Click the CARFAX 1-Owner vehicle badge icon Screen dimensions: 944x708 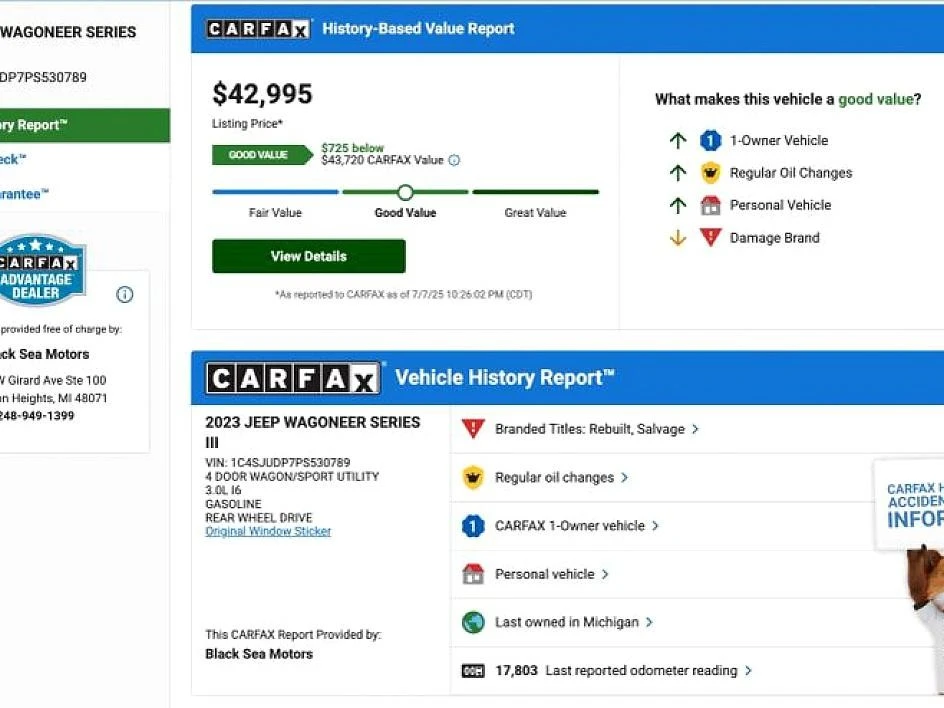(473, 526)
